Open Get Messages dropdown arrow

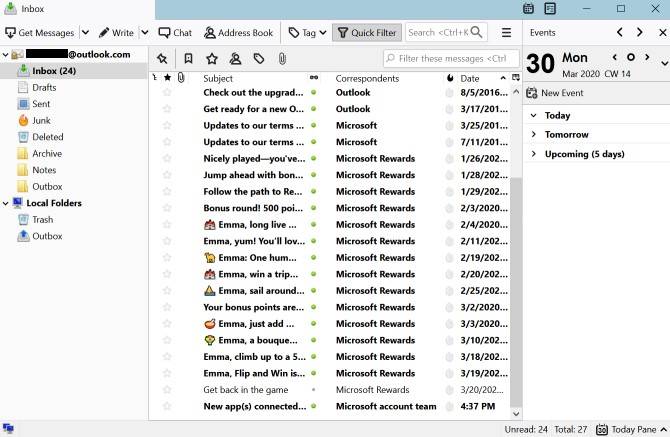pyautogui.click(x=85, y=32)
